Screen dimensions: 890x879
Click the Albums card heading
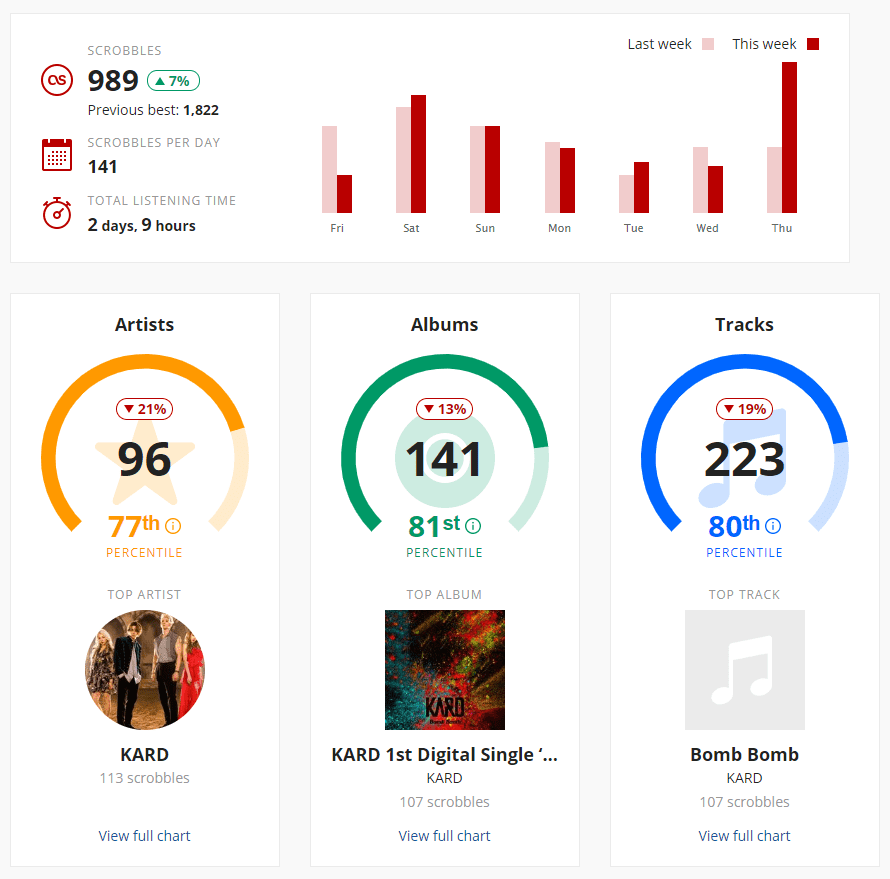click(x=444, y=325)
